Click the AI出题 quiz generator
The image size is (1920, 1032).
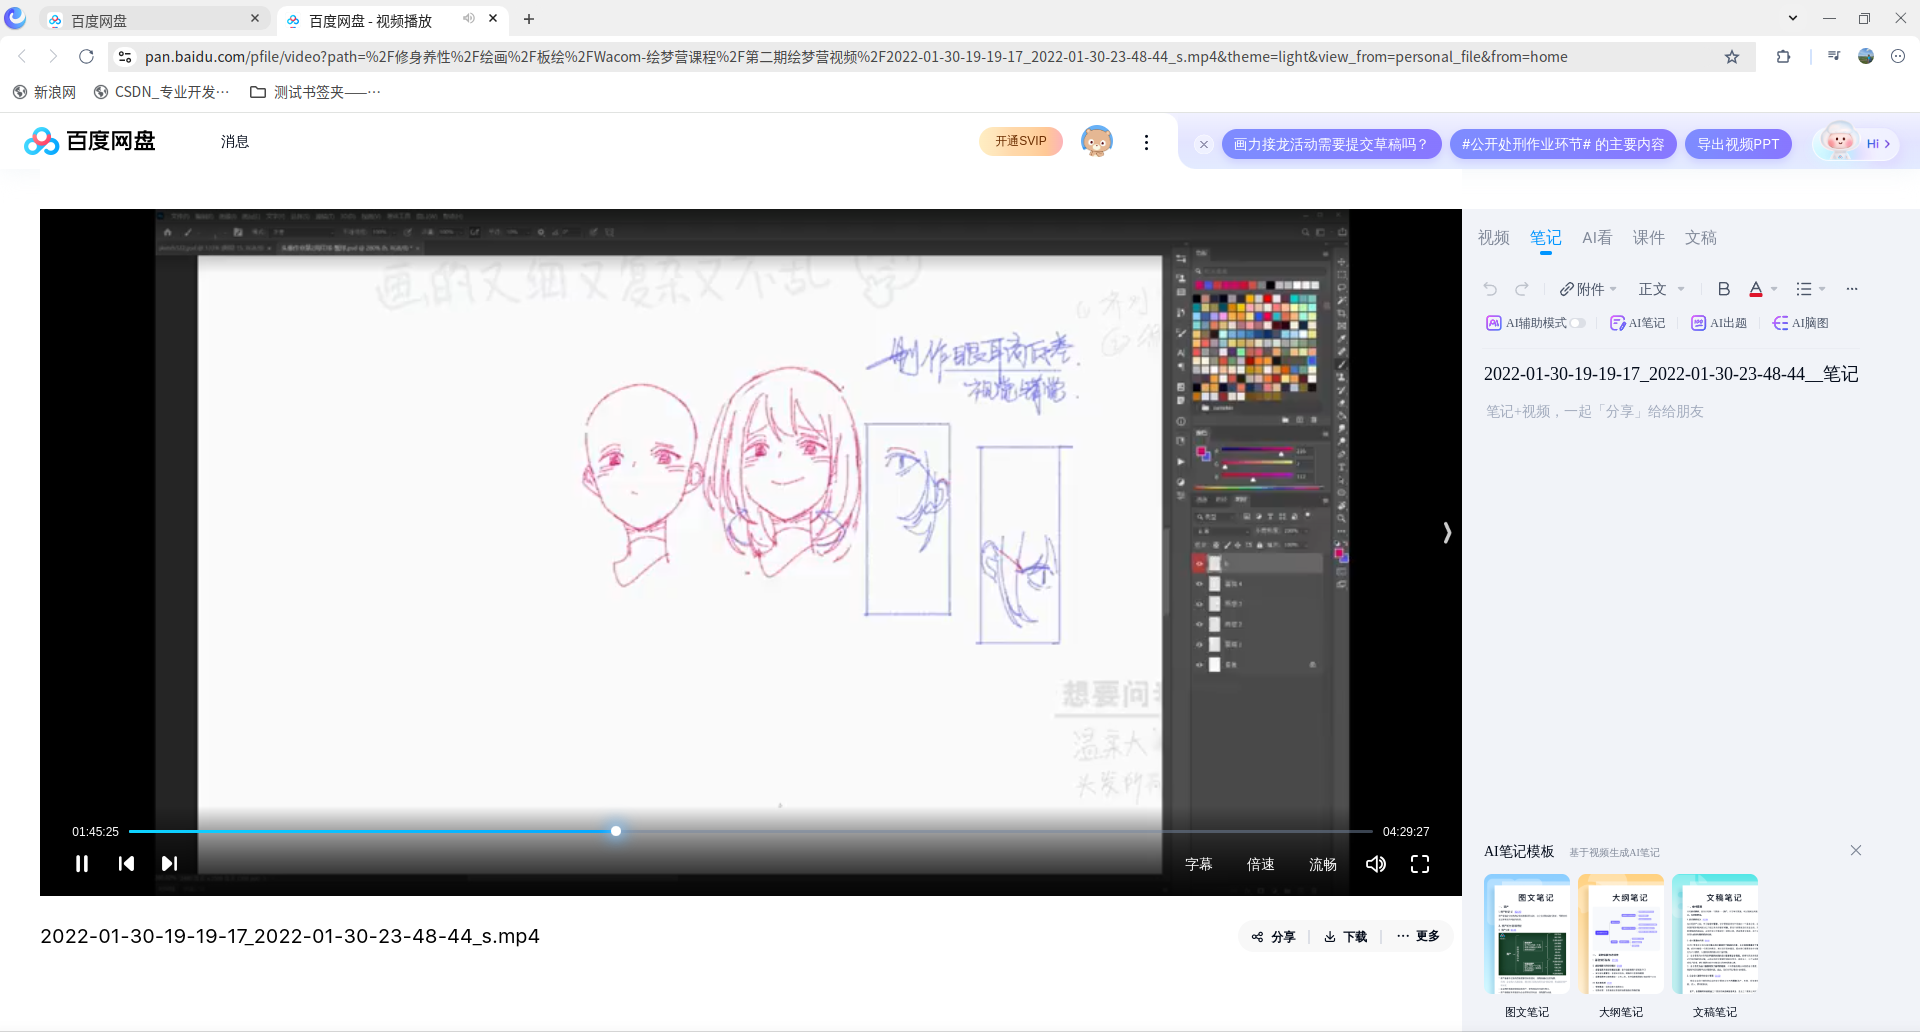[1719, 323]
